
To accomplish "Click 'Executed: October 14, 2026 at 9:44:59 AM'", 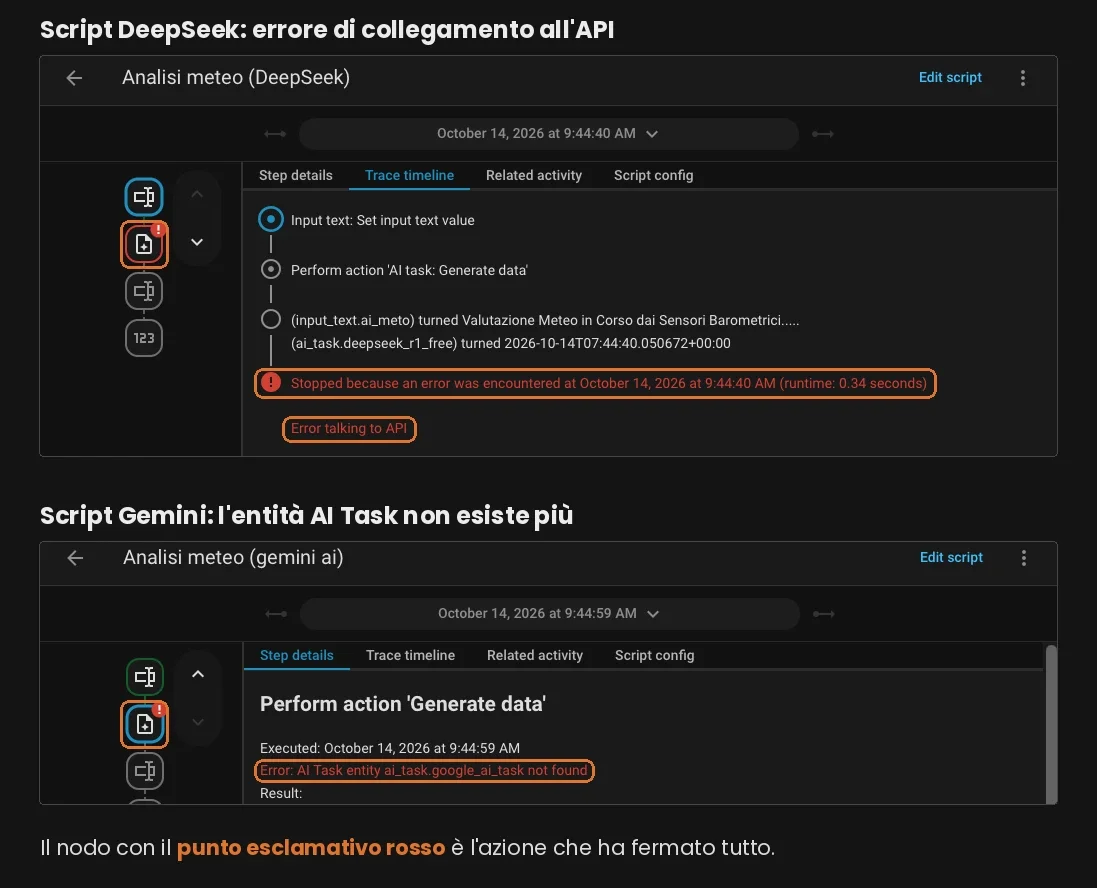I will pos(390,748).
